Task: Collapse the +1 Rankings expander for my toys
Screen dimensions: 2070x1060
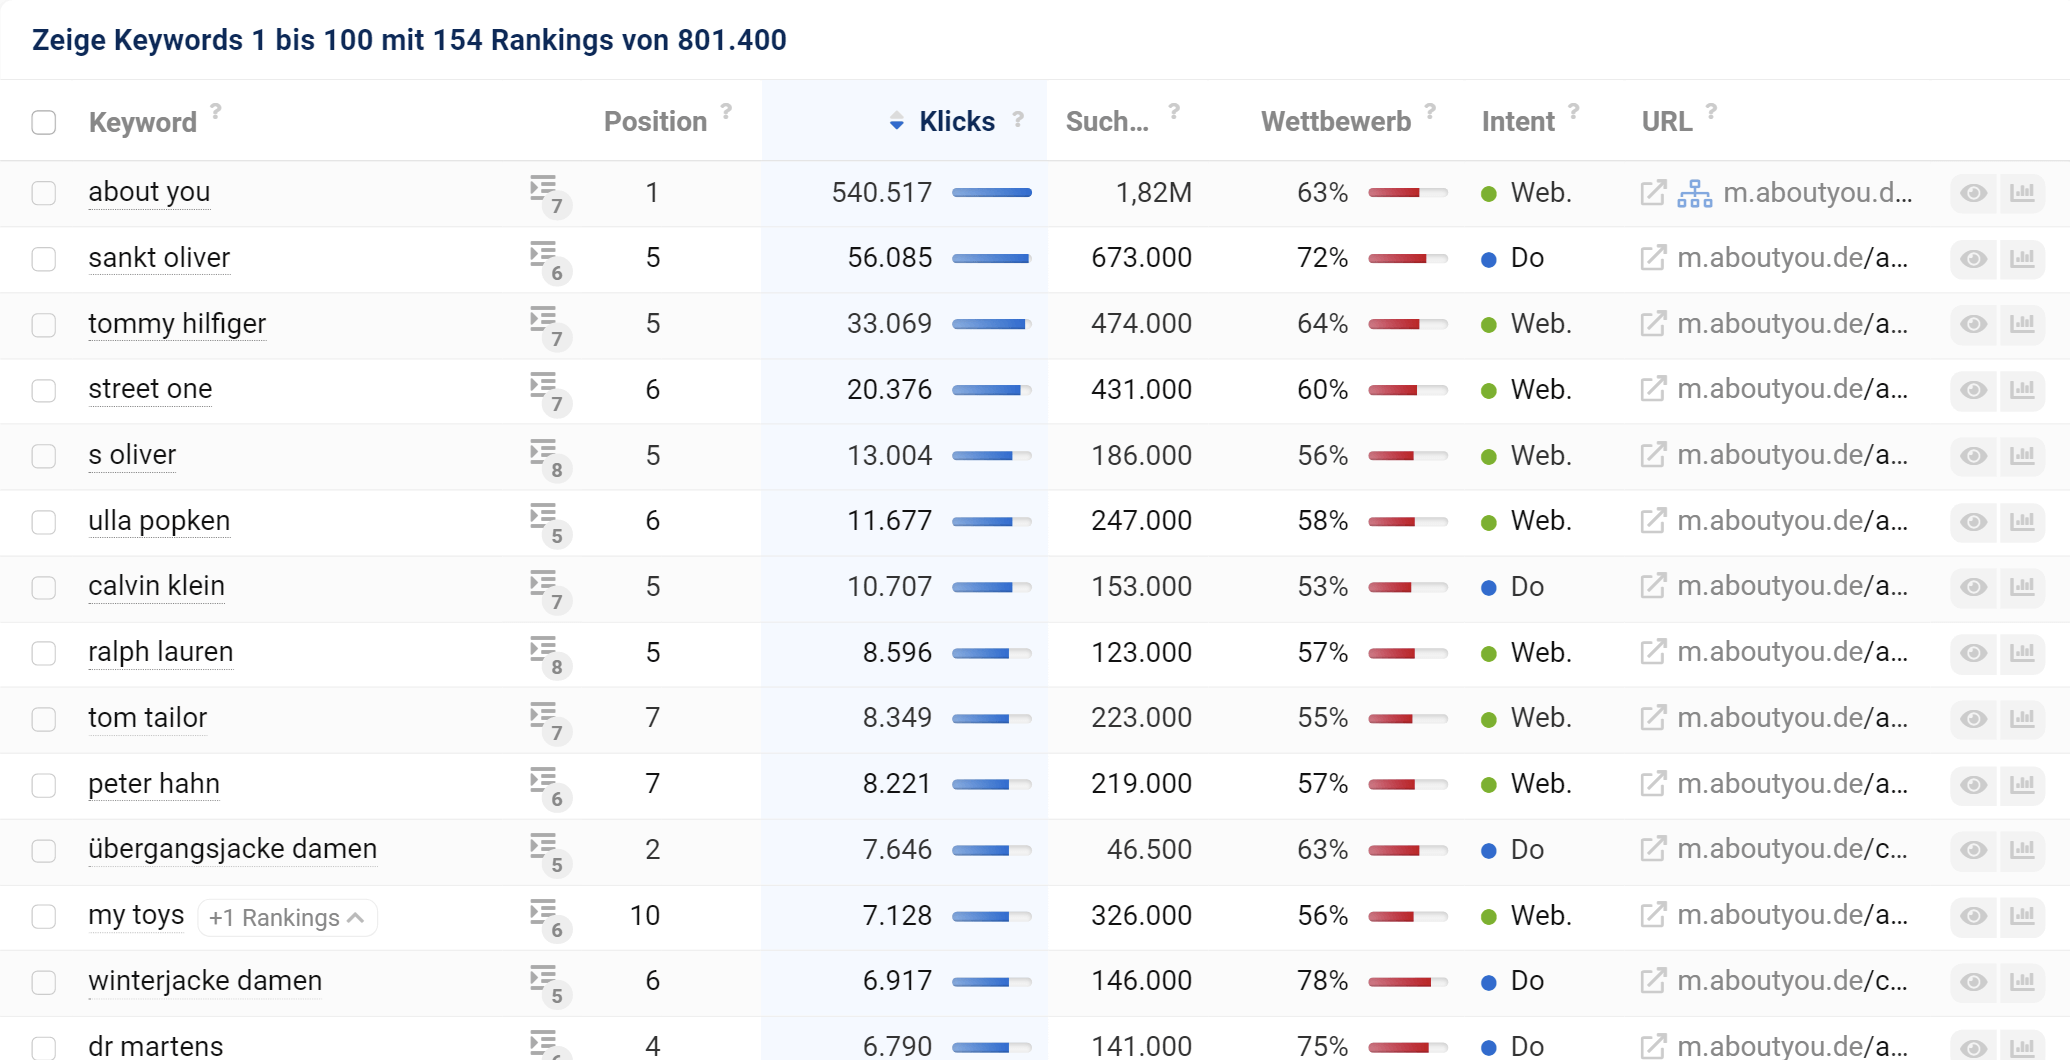Action: pos(287,917)
